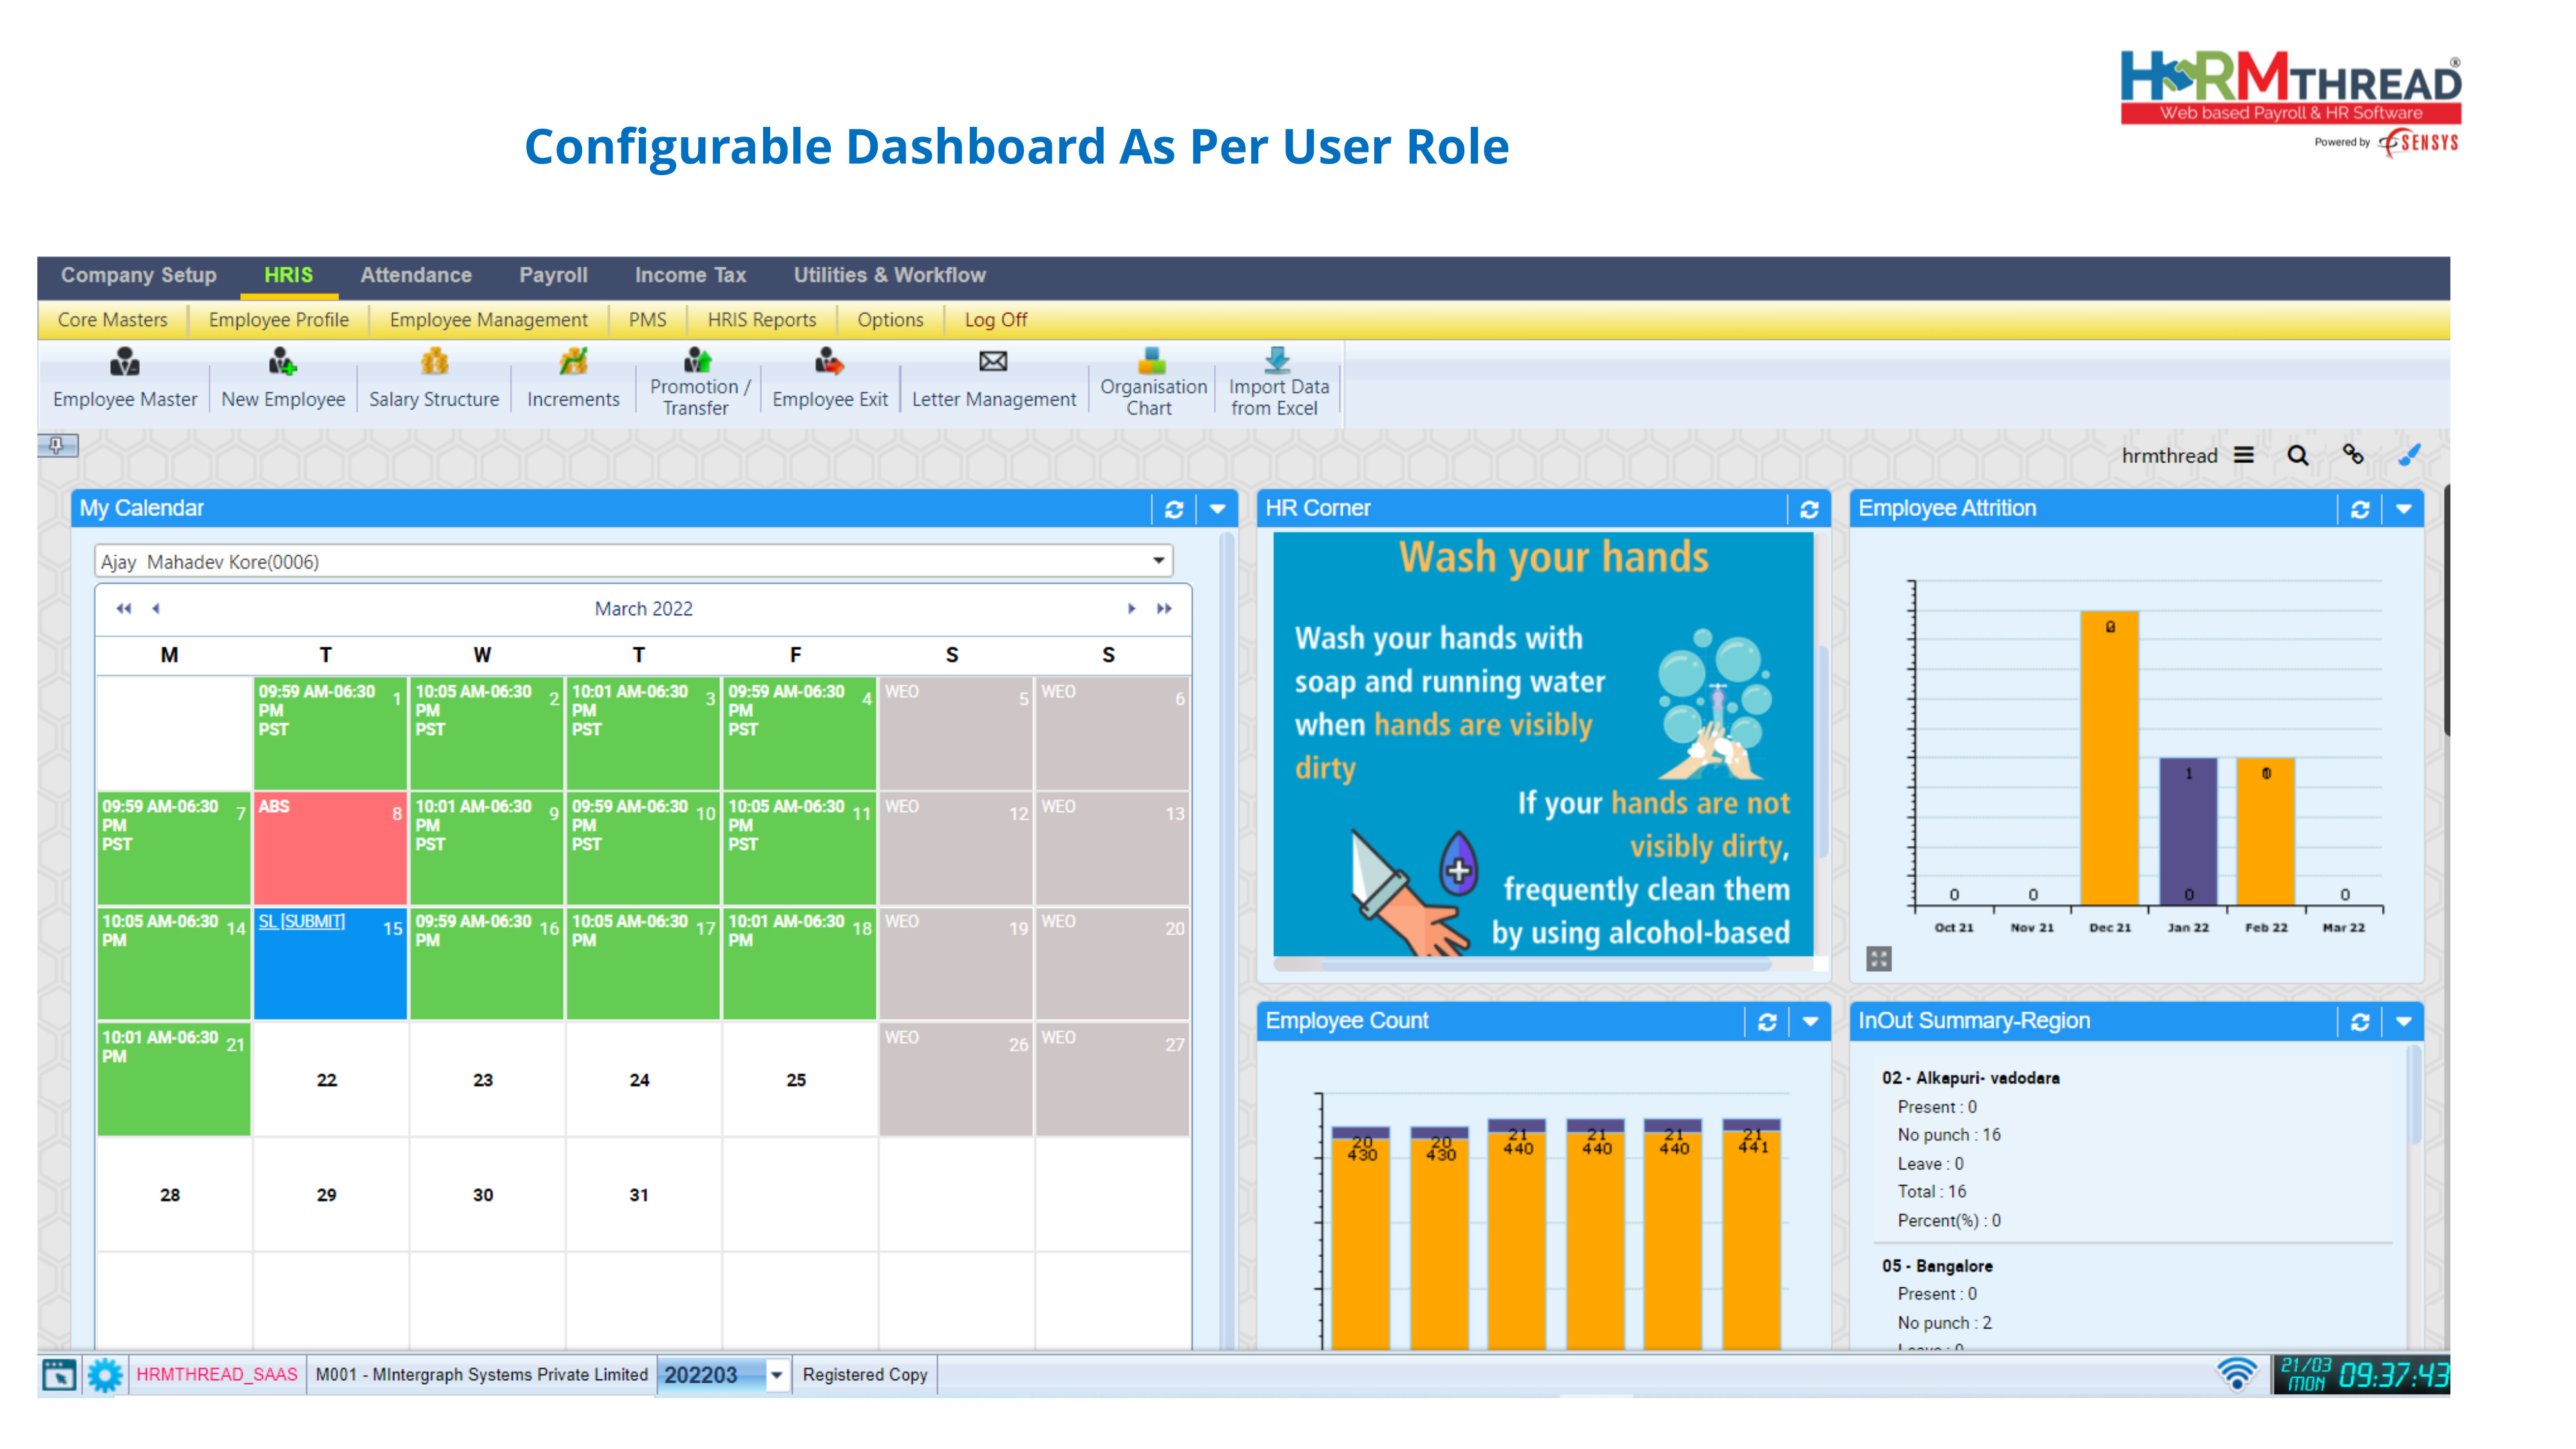The width and height of the screenshot is (2576, 1449).
Task: Open the HRIS Reports menu
Action: (761, 320)
